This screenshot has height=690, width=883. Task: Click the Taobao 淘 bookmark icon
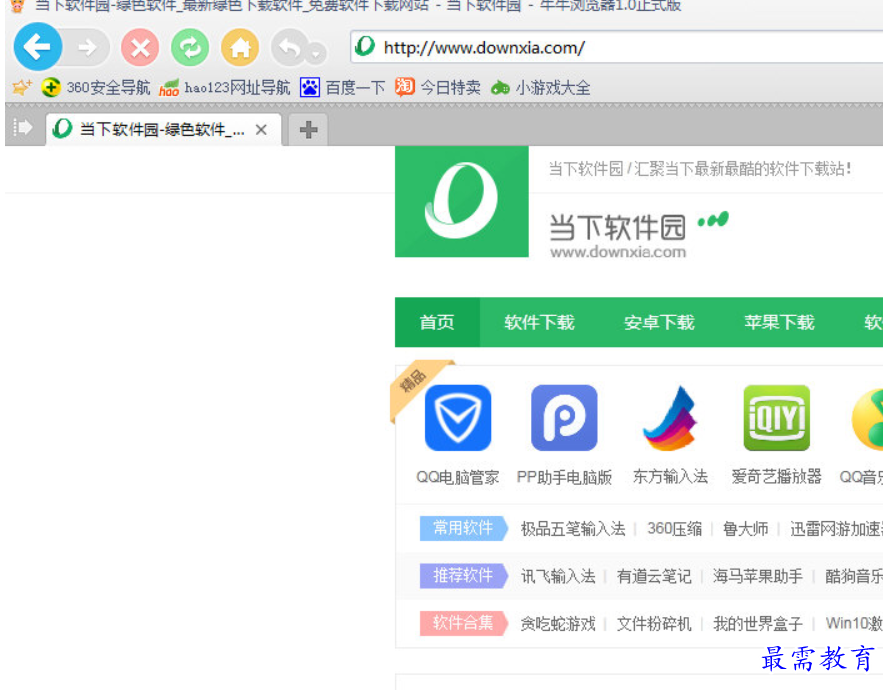pyautogui.click(x=404, y=87)
